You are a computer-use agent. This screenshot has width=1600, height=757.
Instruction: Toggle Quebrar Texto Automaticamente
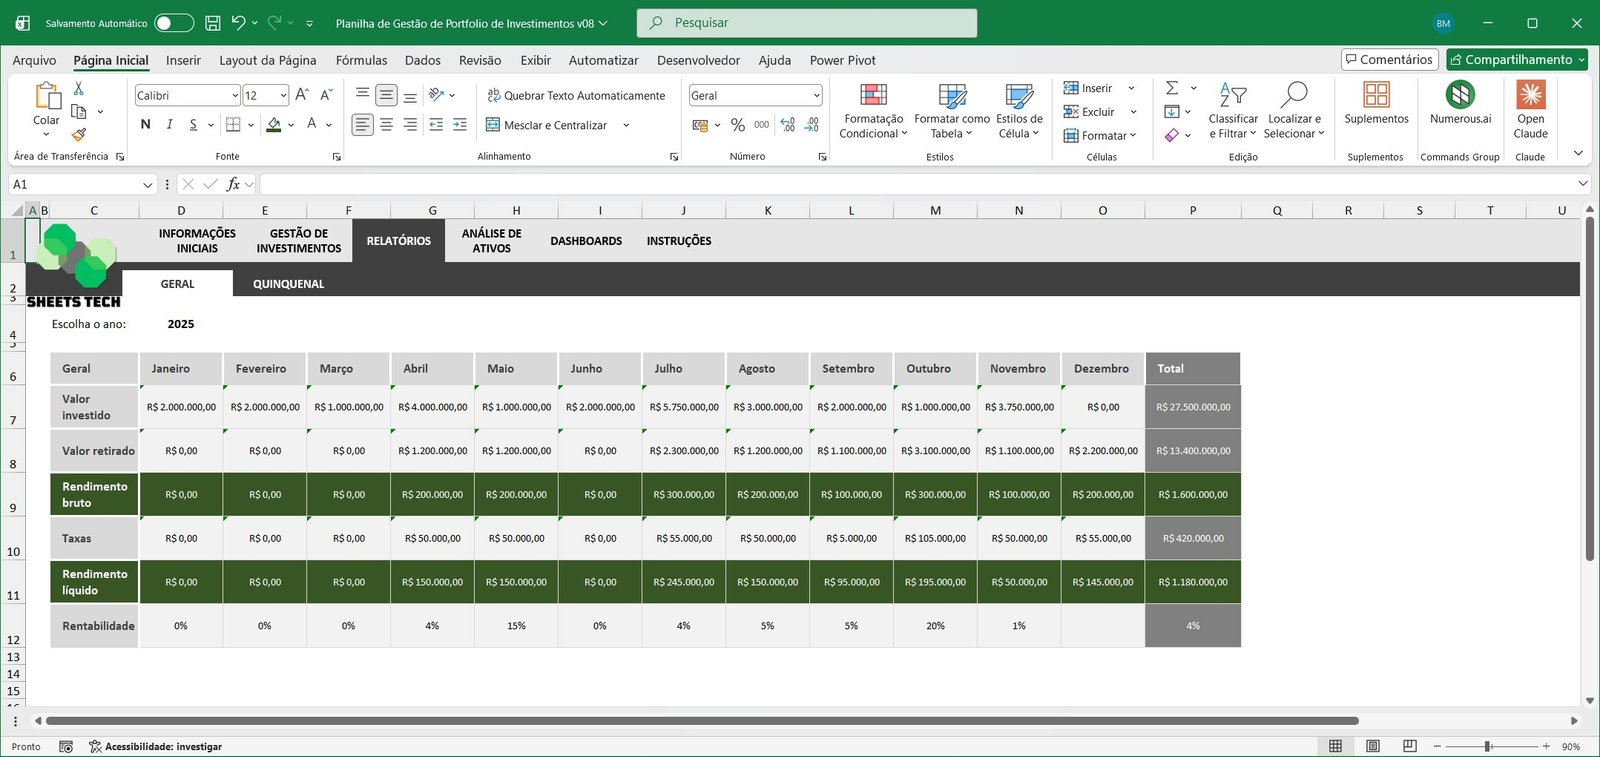[x=576, y=96]
